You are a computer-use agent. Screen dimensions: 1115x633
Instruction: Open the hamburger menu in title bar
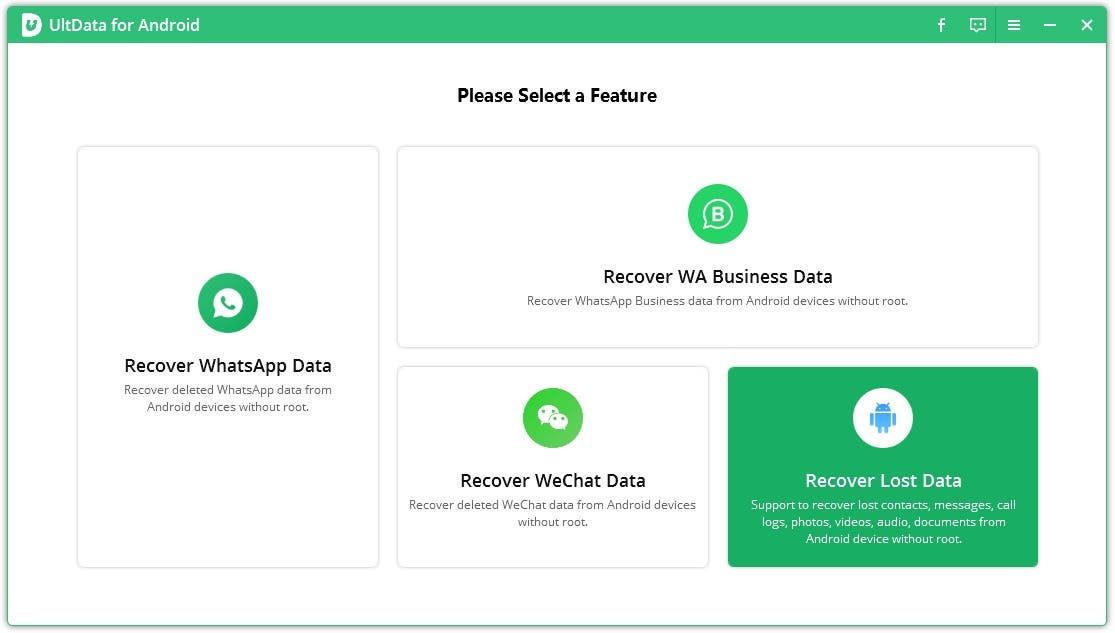point(1014,26)
